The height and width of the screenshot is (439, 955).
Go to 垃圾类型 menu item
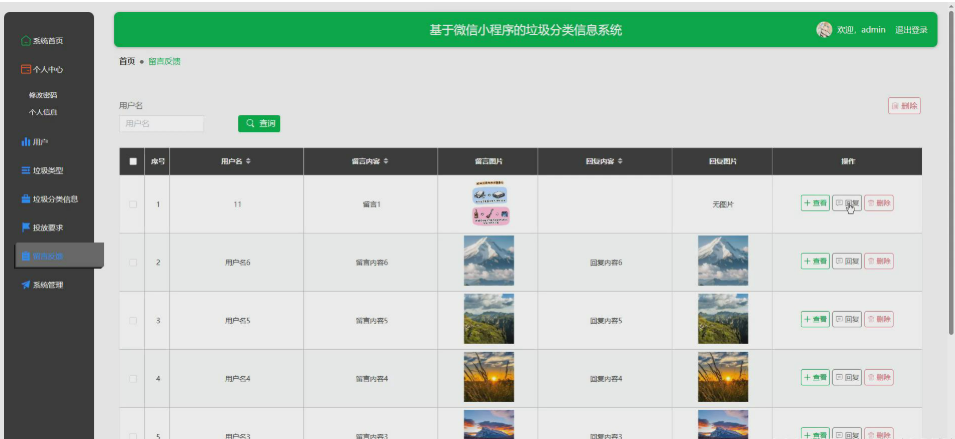pyautogui.click(x=48, y=170)
